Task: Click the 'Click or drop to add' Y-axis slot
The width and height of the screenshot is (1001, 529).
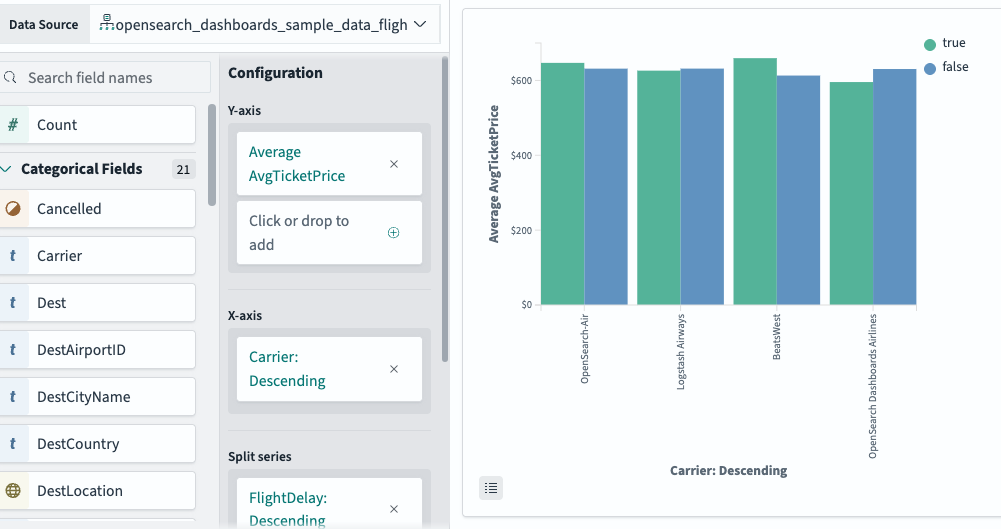Action: tap(329, 232)
